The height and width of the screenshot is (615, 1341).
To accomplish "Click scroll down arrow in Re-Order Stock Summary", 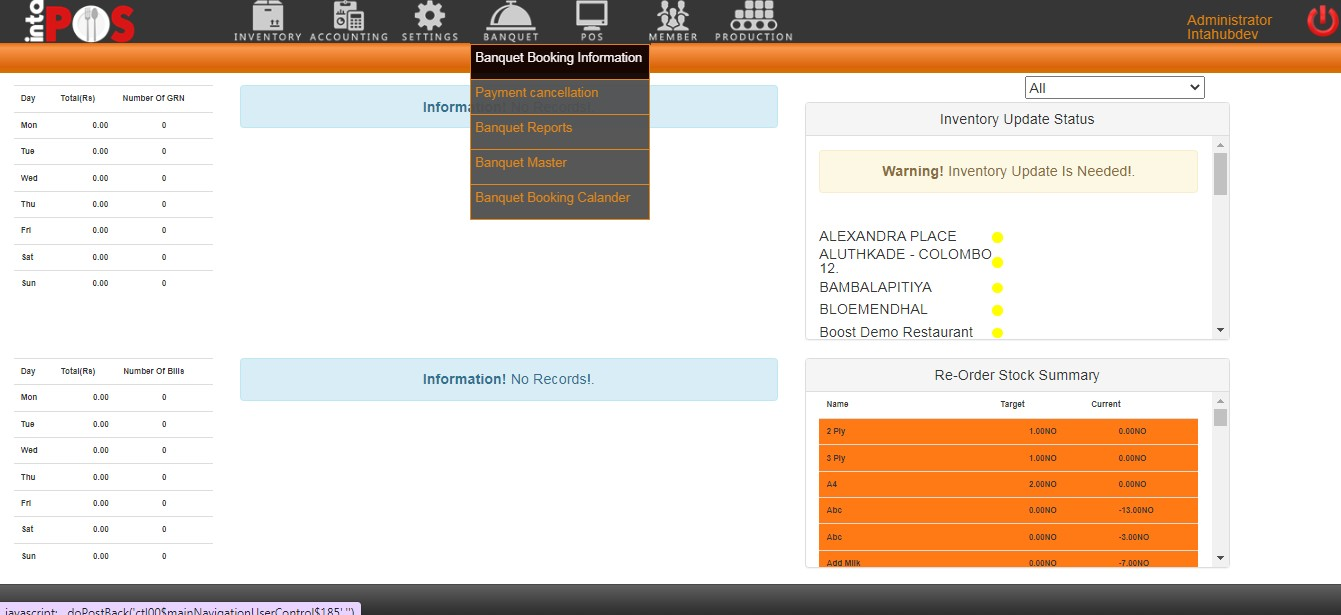I will [x=1220, y=557].
